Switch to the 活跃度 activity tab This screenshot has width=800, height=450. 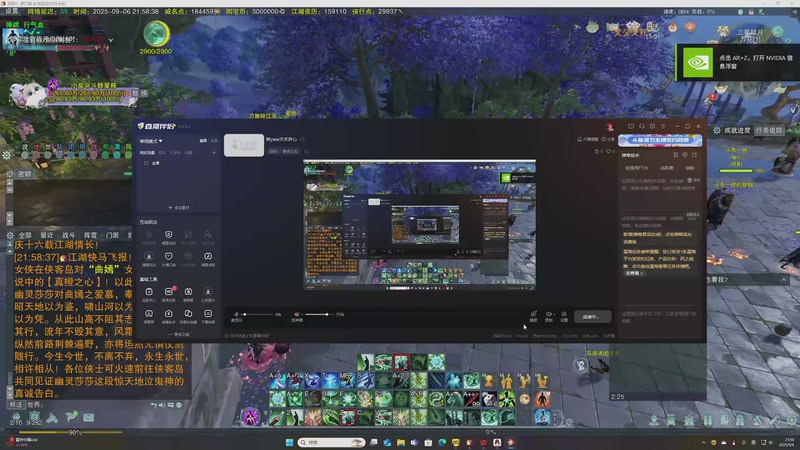[x=666, y=168]
